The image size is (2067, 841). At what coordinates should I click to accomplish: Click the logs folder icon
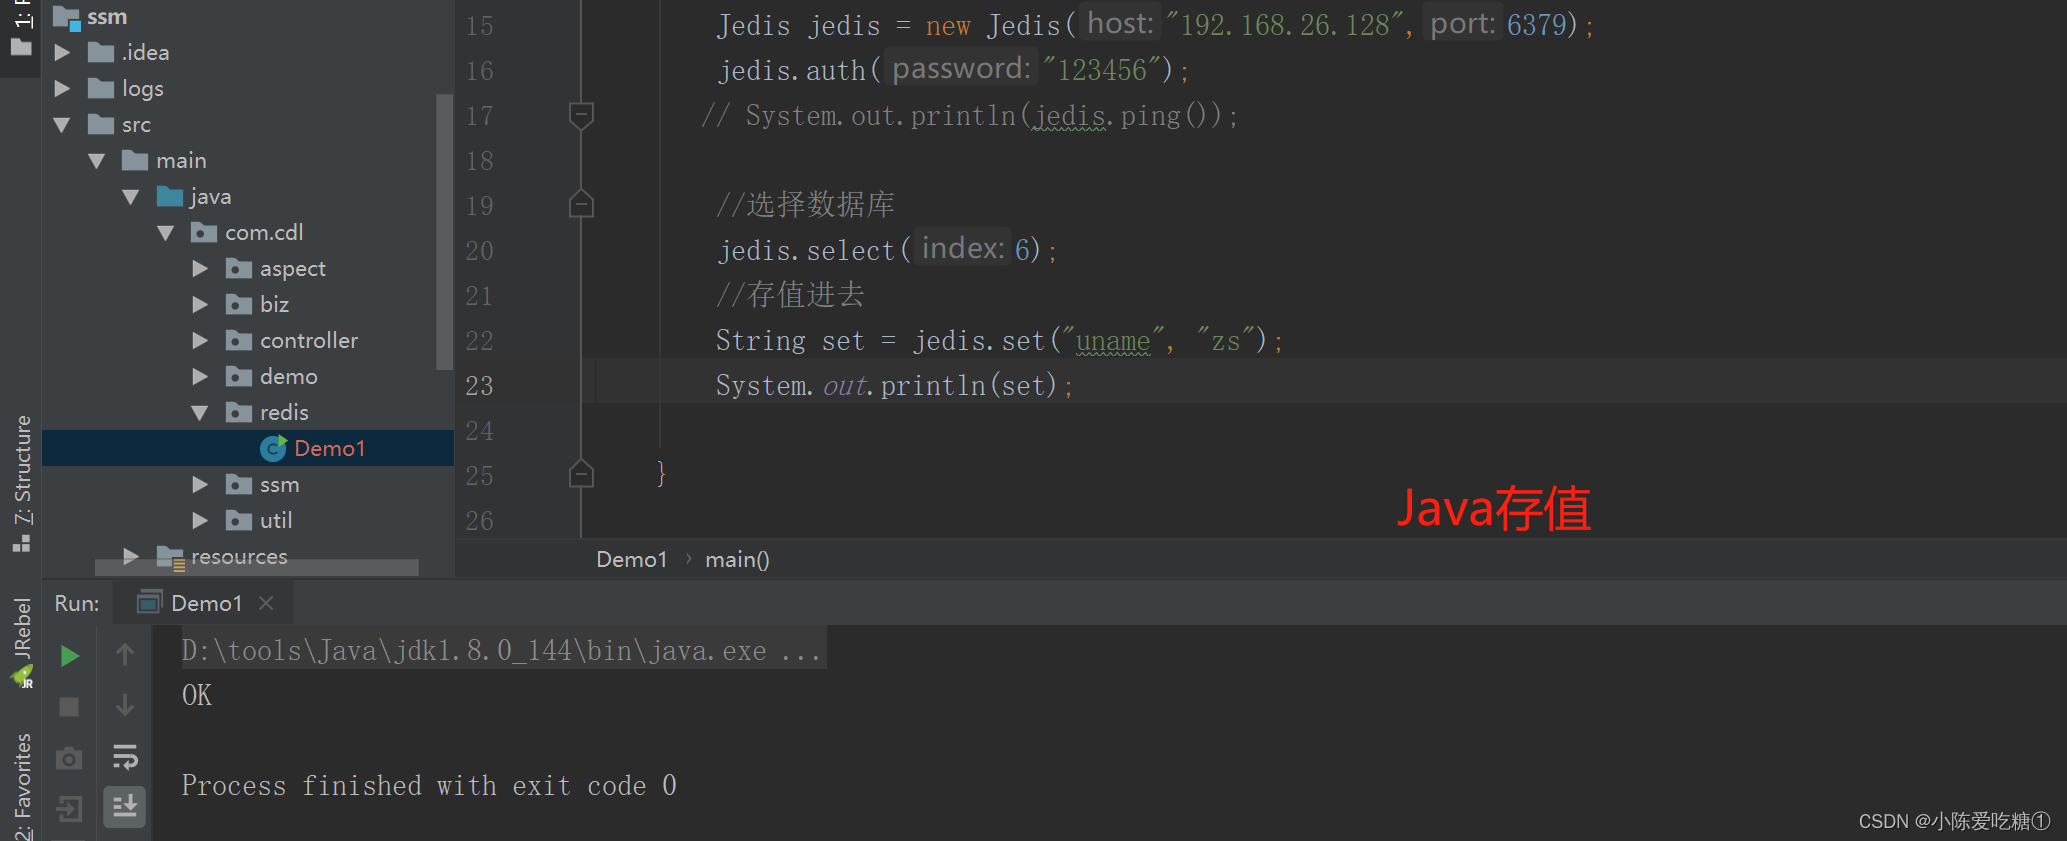click(x=101, y=88)
